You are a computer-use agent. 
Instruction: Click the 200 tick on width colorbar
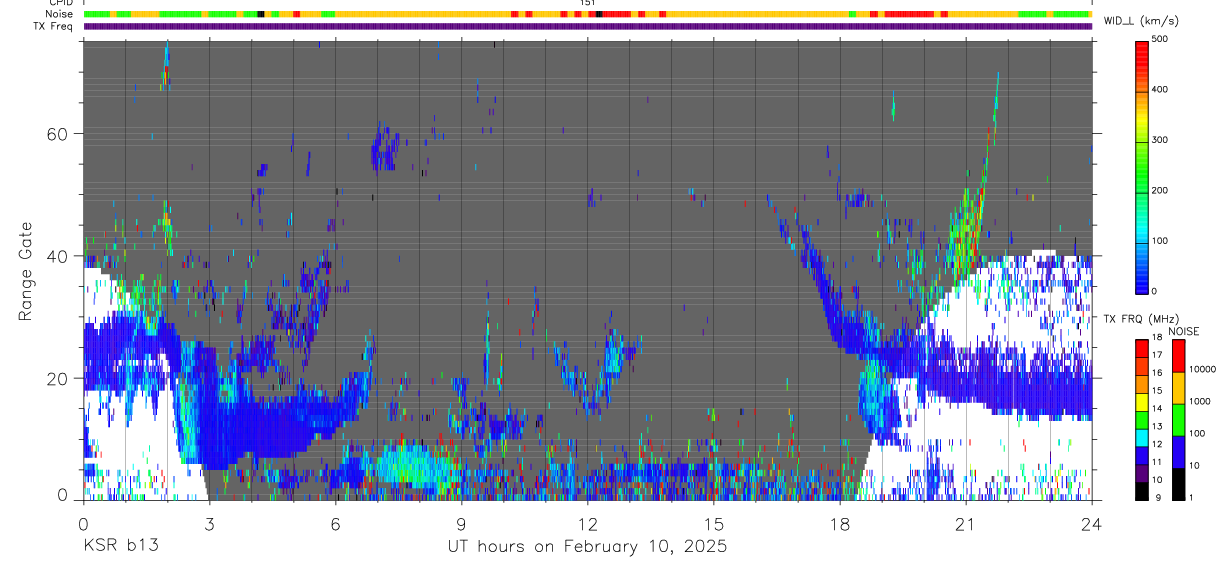pos(1161,190)
